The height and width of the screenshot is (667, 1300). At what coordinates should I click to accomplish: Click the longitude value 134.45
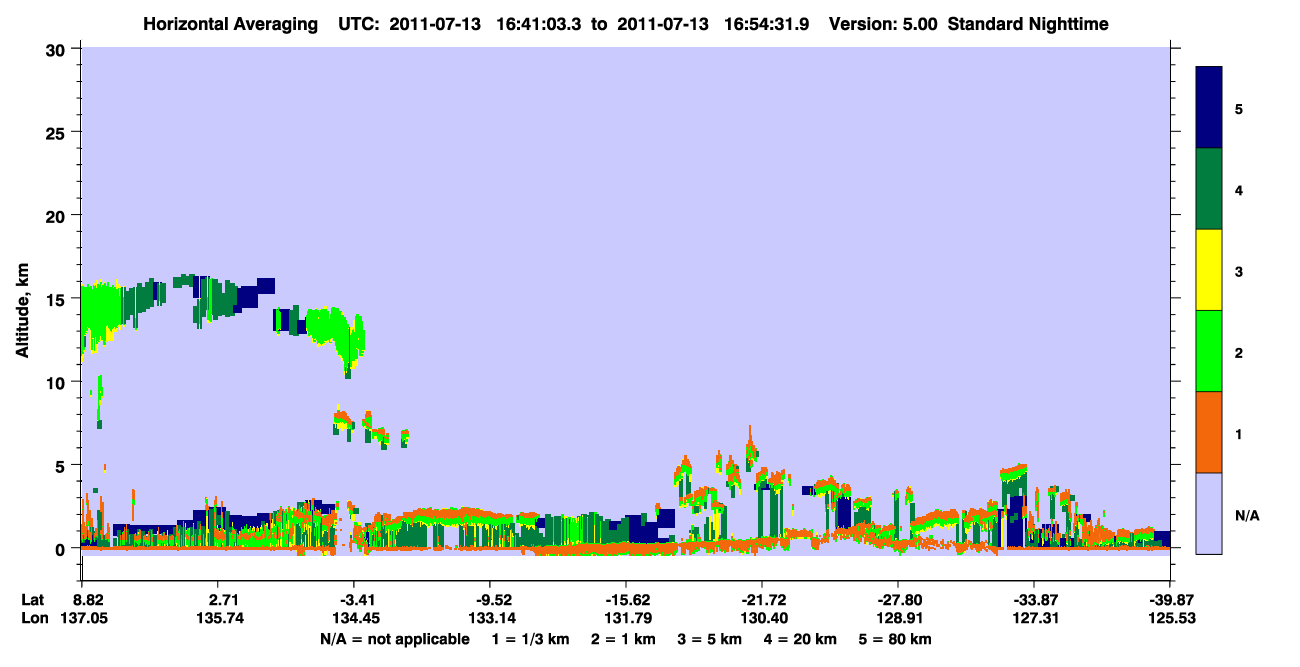click(x=358, y=619)
